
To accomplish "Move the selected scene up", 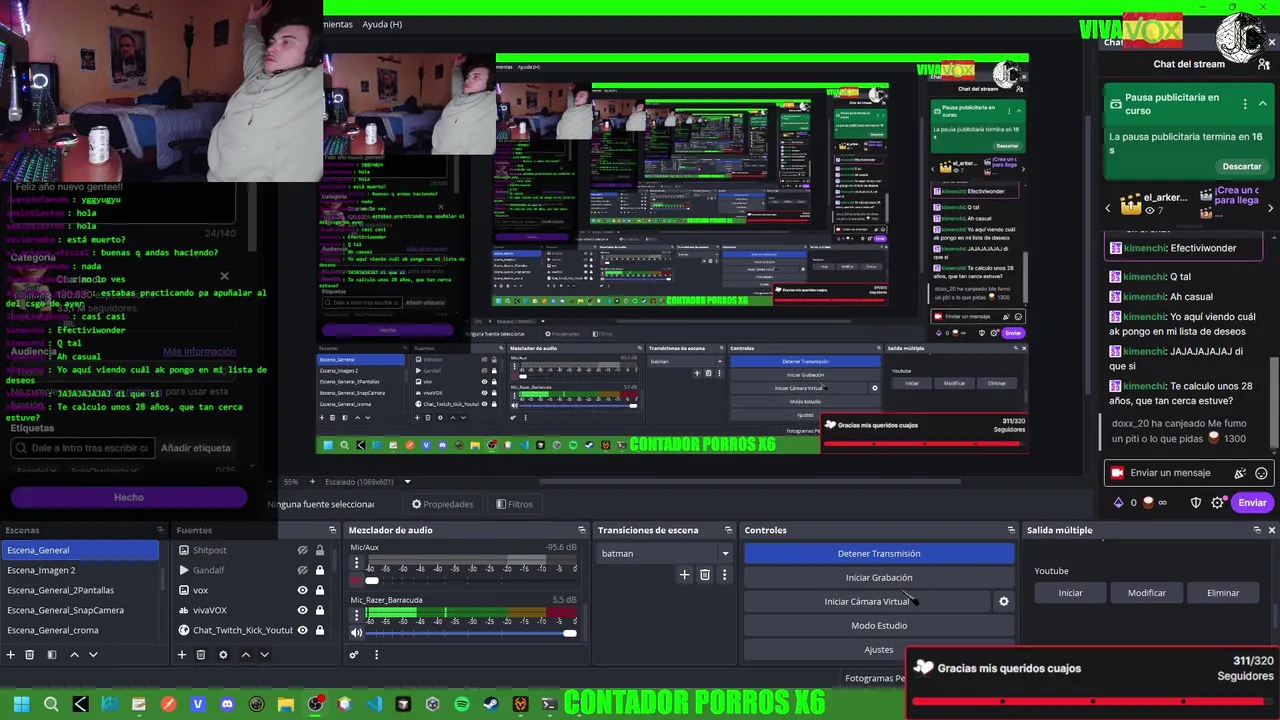I will click(74, 654).
